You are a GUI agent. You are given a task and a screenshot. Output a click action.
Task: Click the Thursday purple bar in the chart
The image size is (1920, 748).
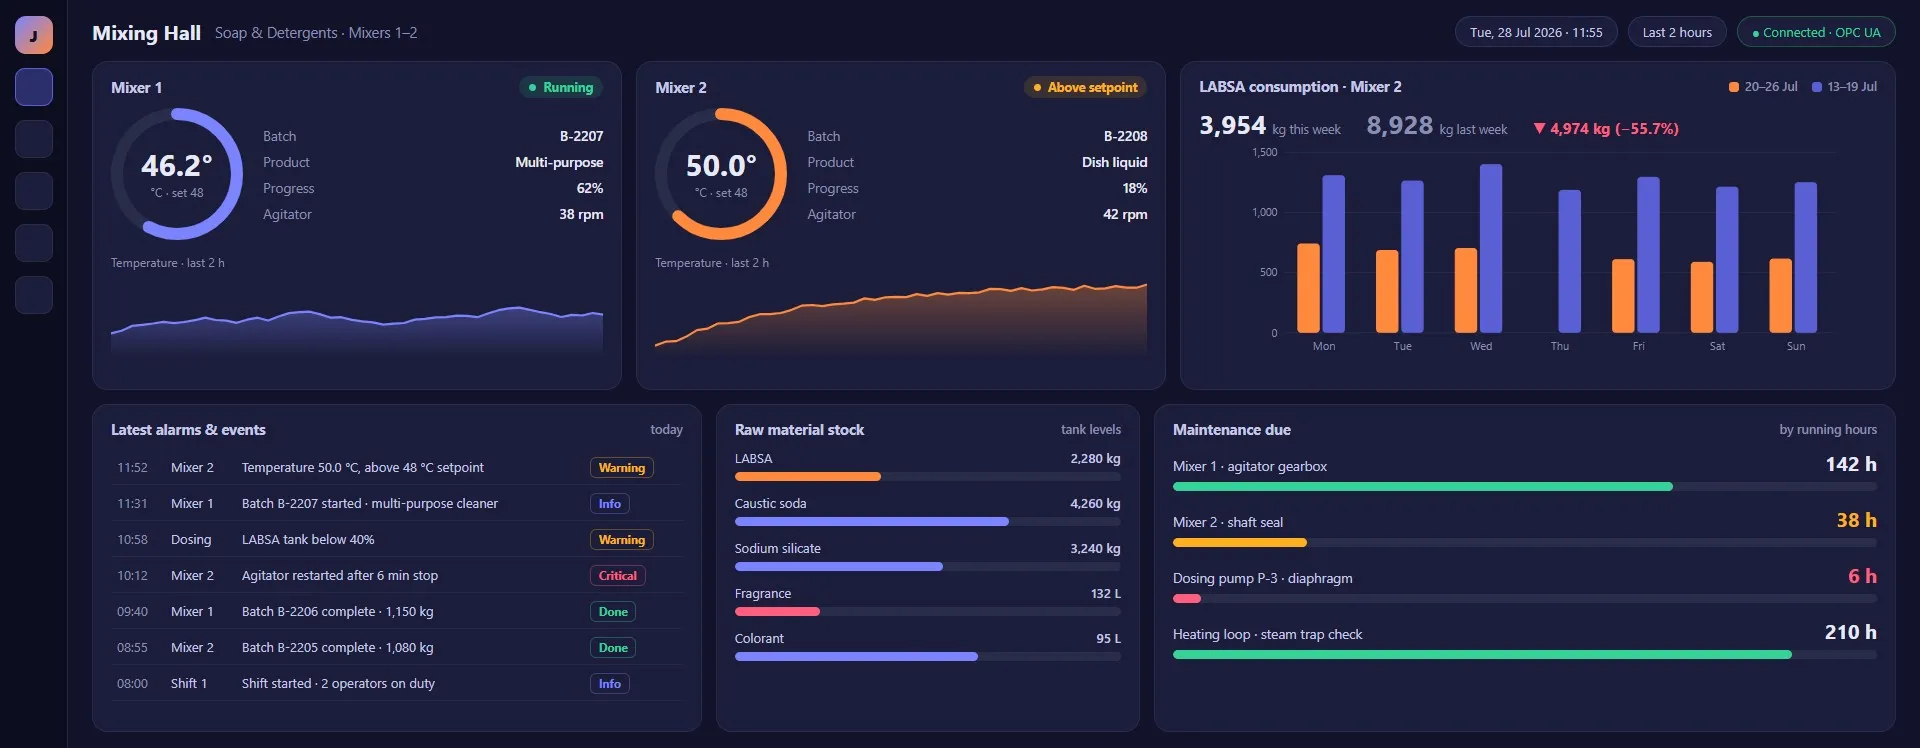[x=1570, y=261]
